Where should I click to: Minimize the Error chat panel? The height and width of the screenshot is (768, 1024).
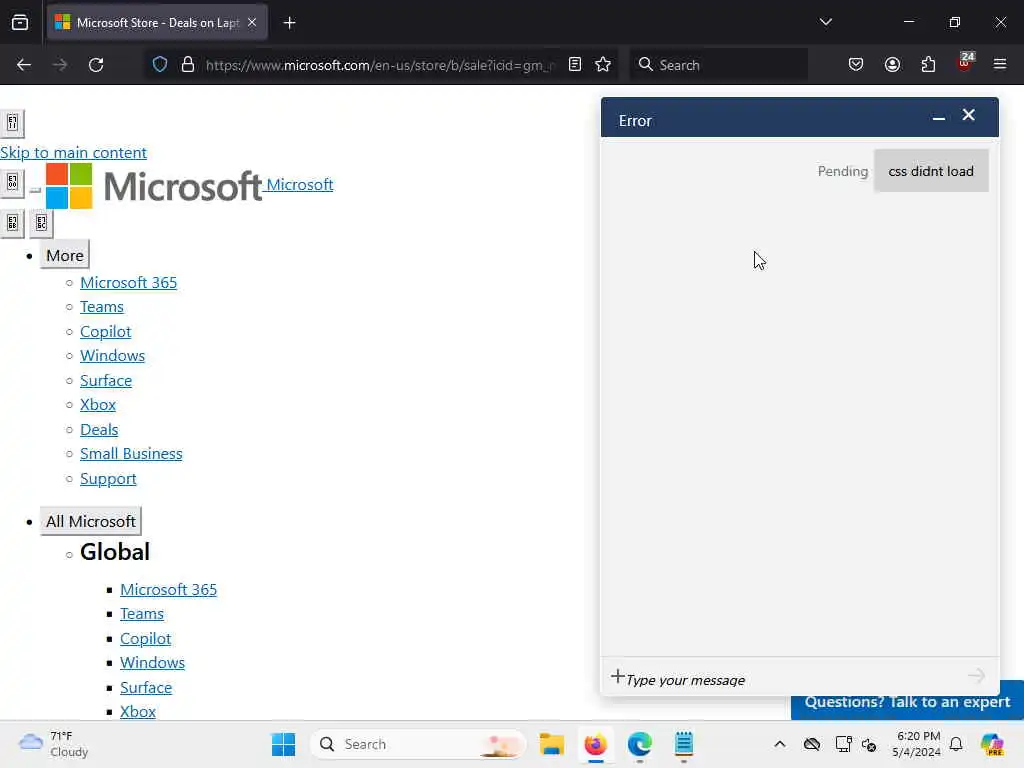coord(938,118)
